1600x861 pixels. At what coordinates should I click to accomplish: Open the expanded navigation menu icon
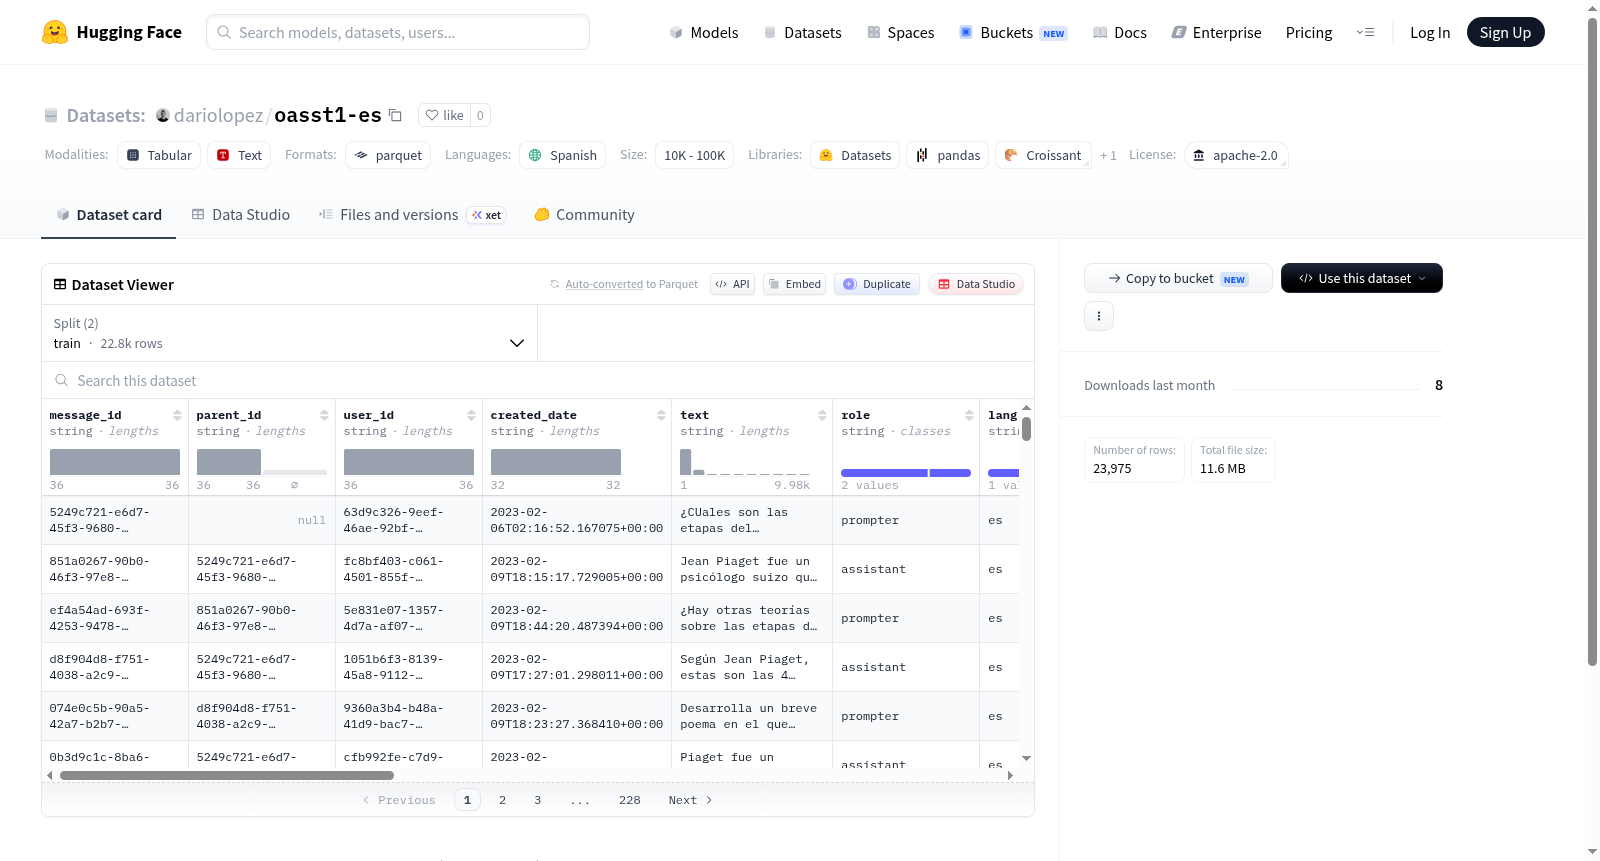1365,32
